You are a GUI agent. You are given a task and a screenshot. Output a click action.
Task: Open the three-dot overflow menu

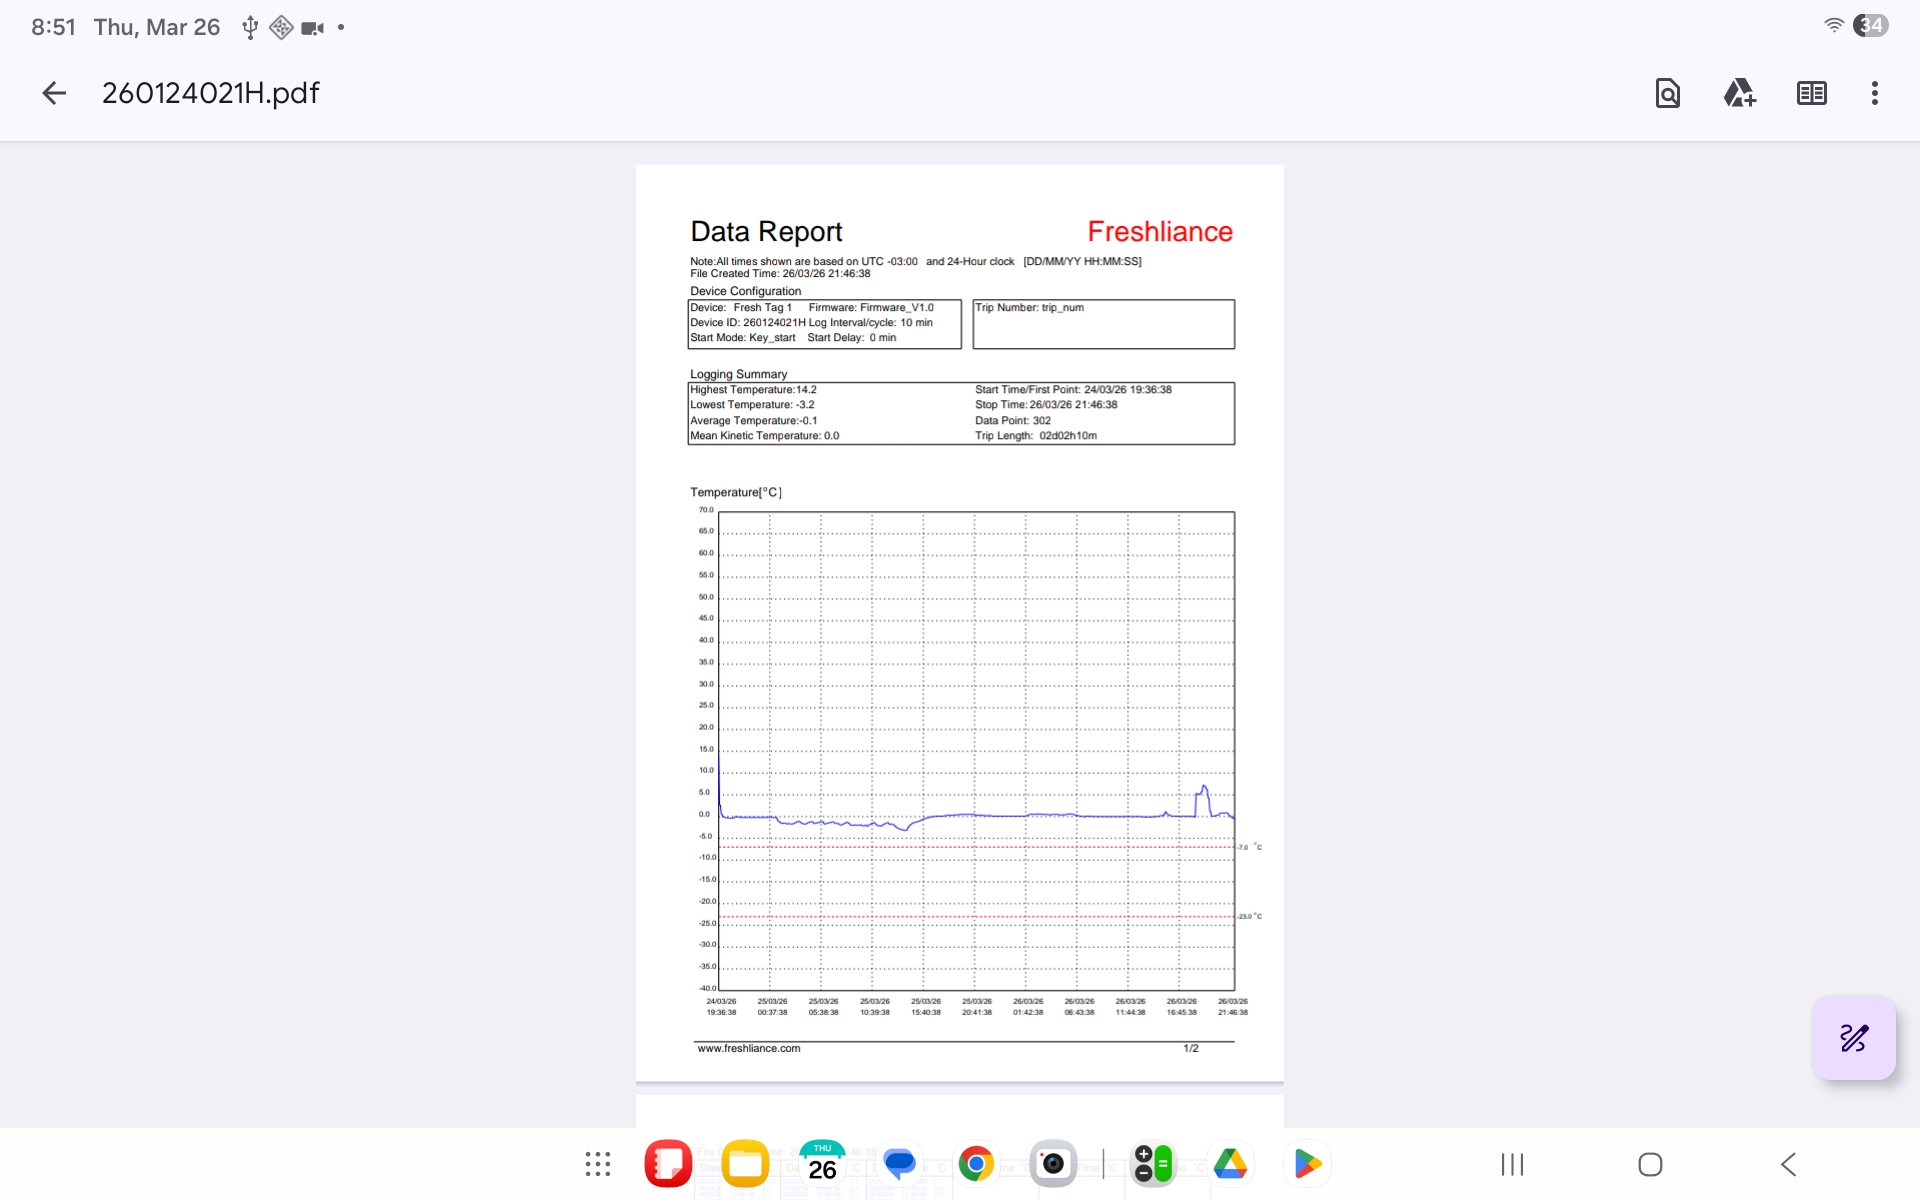click(1874, 93)
